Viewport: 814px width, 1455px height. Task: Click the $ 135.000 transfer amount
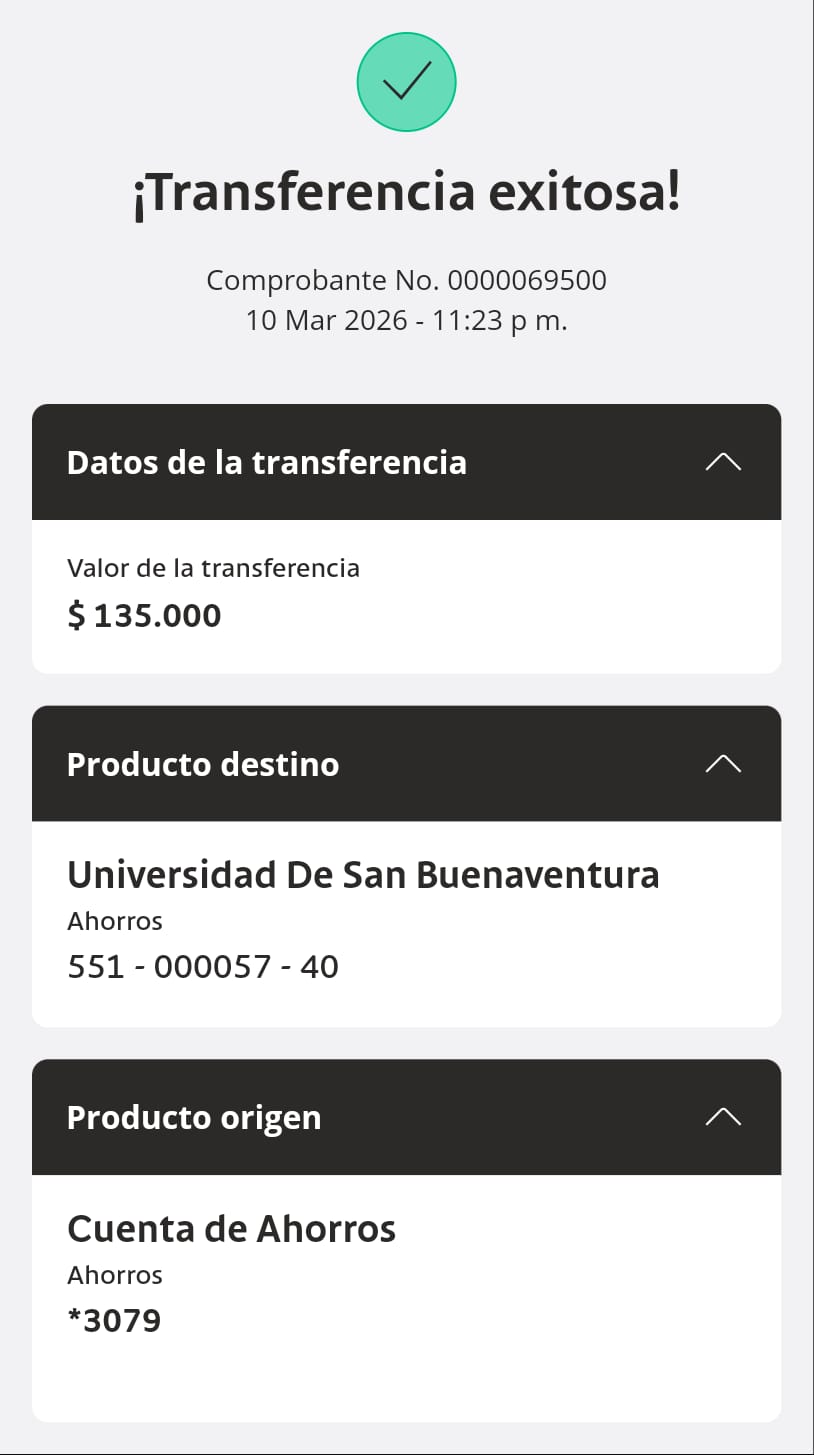[x=144, y=615]
